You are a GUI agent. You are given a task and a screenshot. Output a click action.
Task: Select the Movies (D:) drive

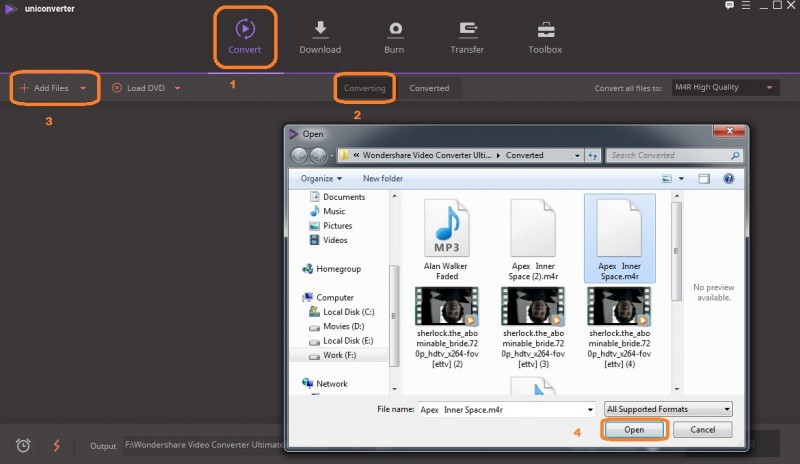tap(337, 326)
